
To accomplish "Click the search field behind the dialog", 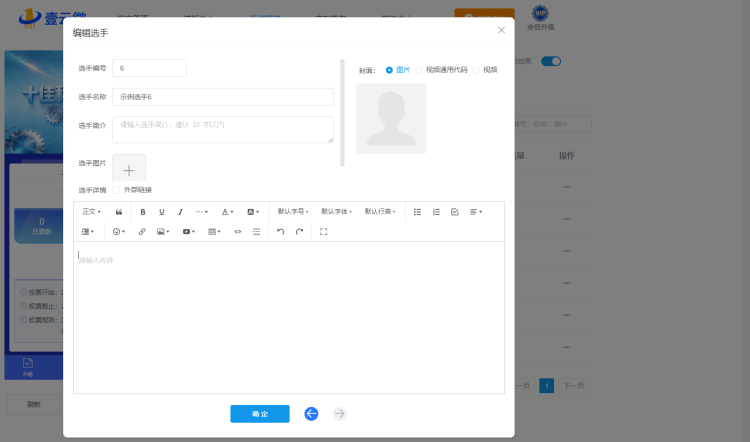I will tap(552, 124).
